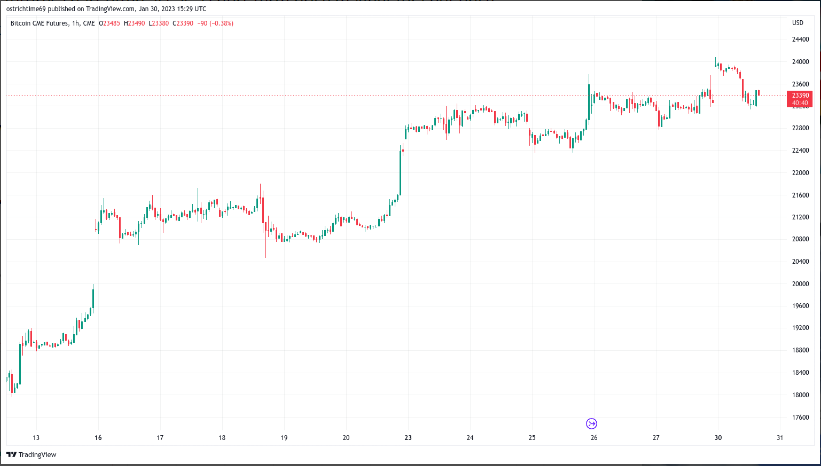Select date 13 on the time axis
821x466 pixels.
pos(37,437)
